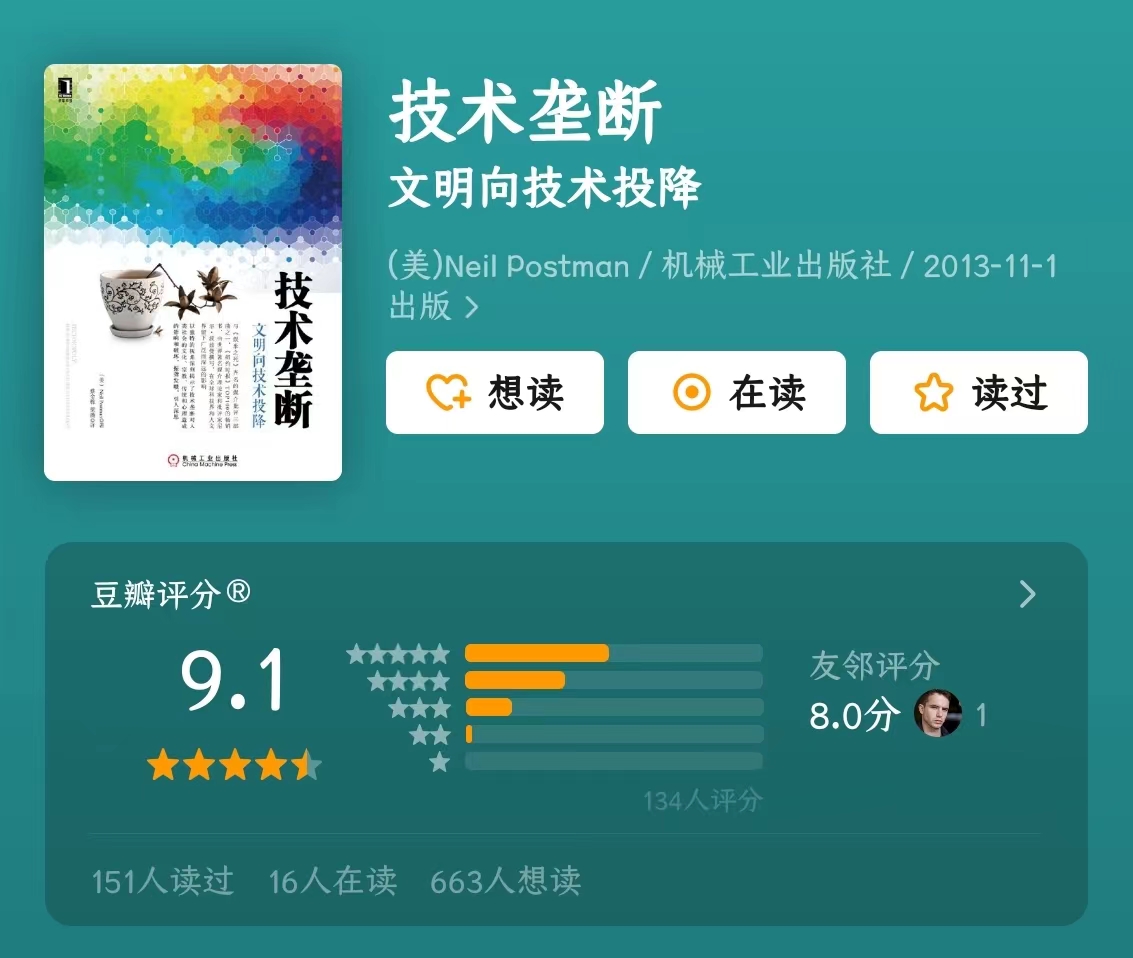Viewport: 1133px width, 958px height.
Task: Click the orange rating stars under 9.1
Action: click(234, 765)
